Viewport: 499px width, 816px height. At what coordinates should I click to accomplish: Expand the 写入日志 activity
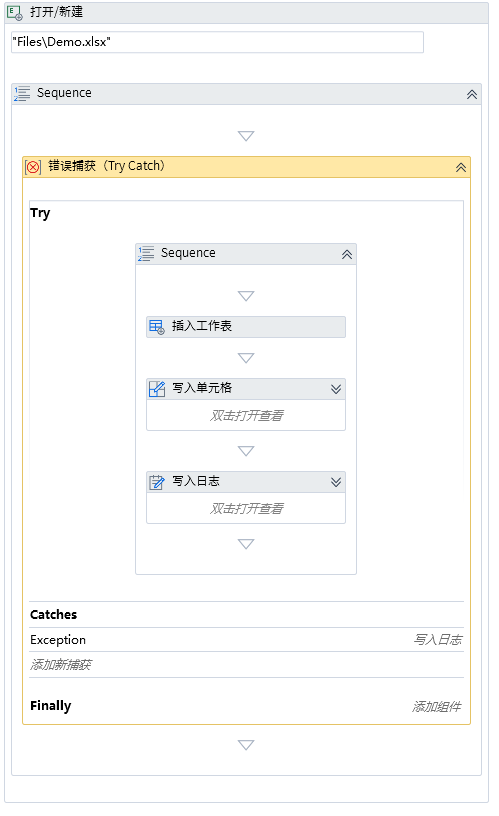click(336, 482)
